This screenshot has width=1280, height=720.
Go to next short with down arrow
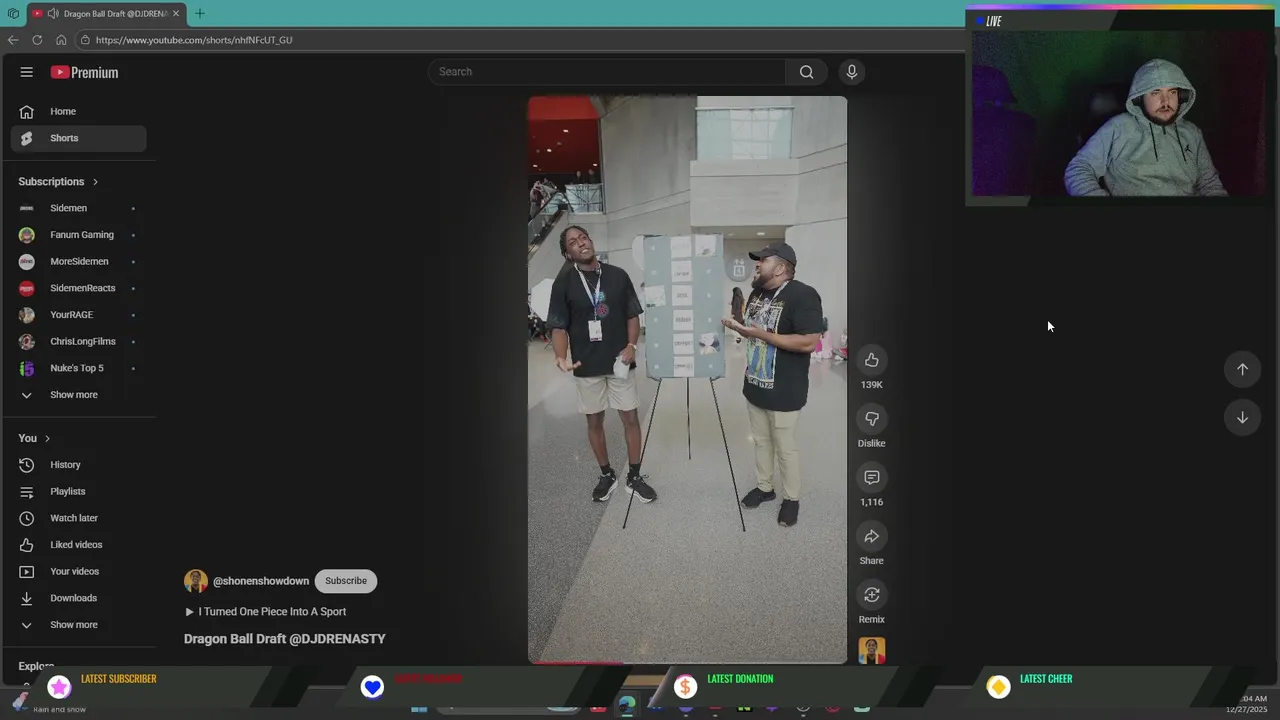click(1242, 417)
